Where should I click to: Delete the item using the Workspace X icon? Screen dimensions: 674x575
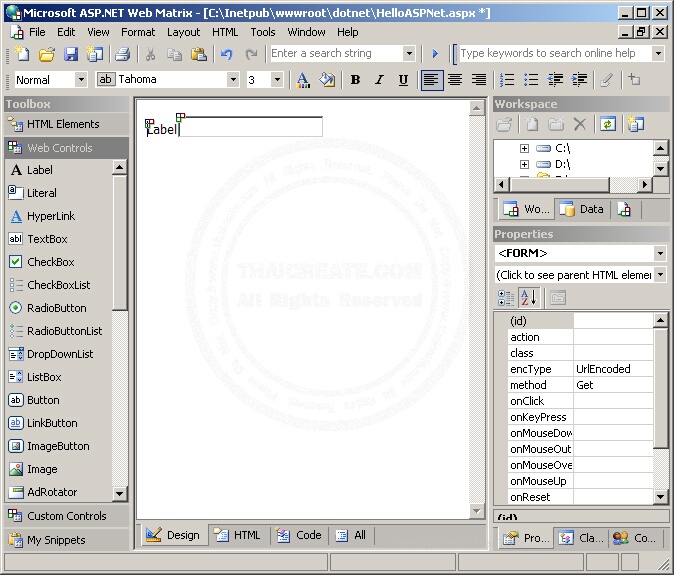pyautogui.click(x=580, y=125)
